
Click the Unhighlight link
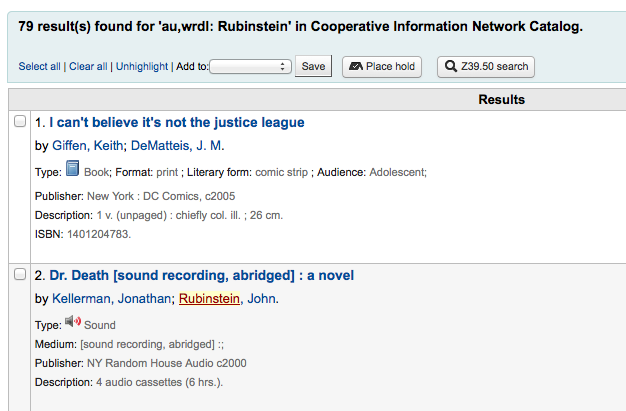142,67
